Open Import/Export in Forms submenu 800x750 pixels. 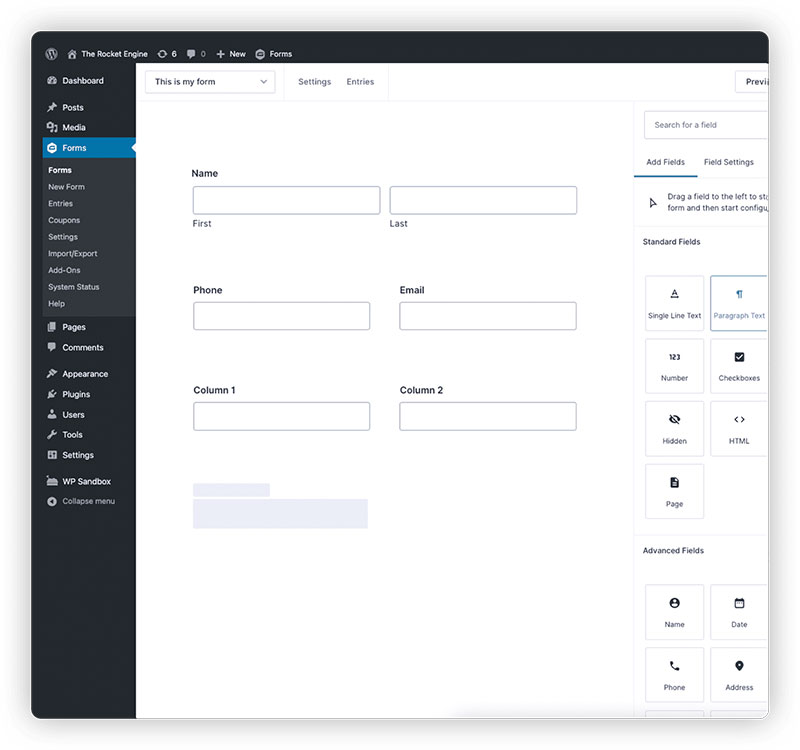tap(73, 254)
